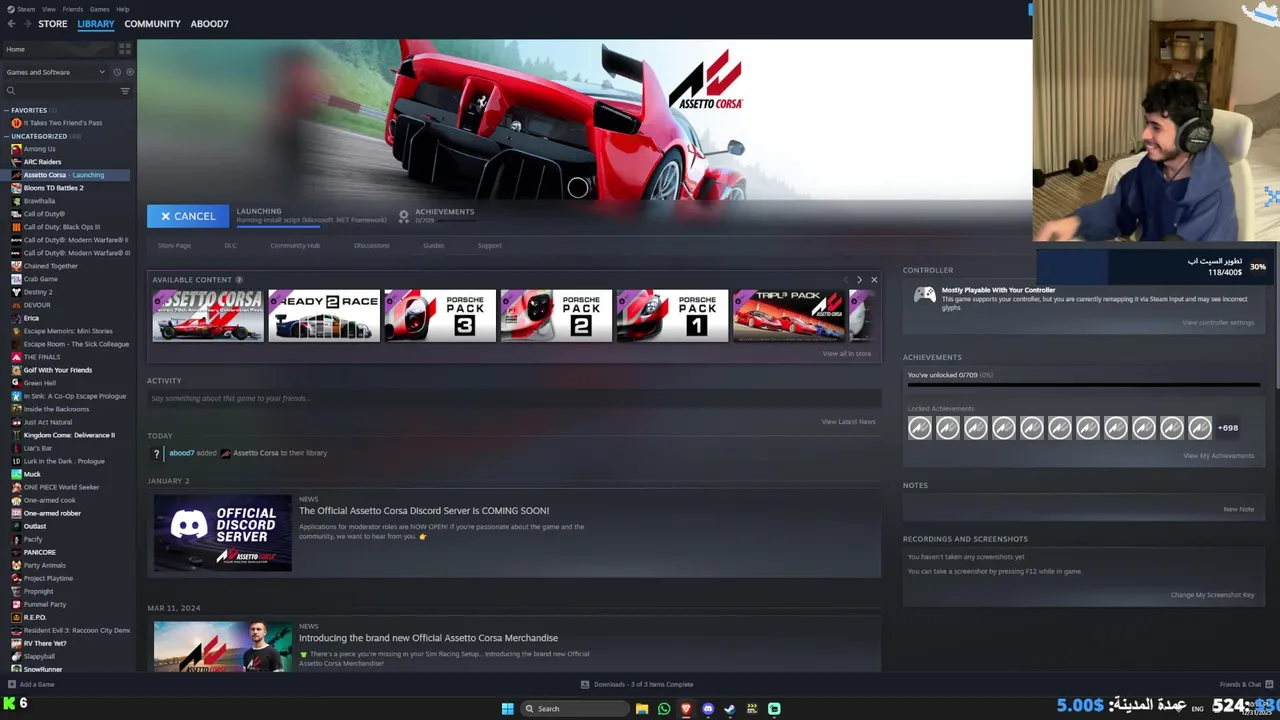The image size is (1280, 720).
Task: Open the Ready 2 Race DLC thumbnail
Action: (324, 316)
